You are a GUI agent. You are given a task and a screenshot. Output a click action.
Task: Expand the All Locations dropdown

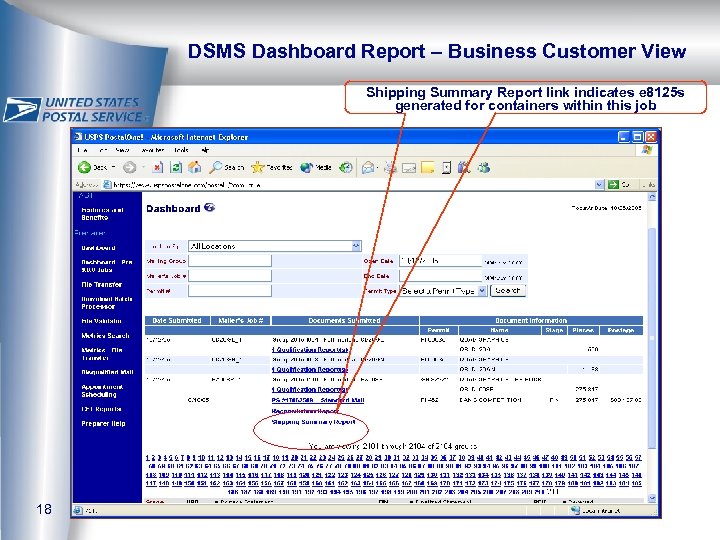pyautogui.click(x=356, y=246)
